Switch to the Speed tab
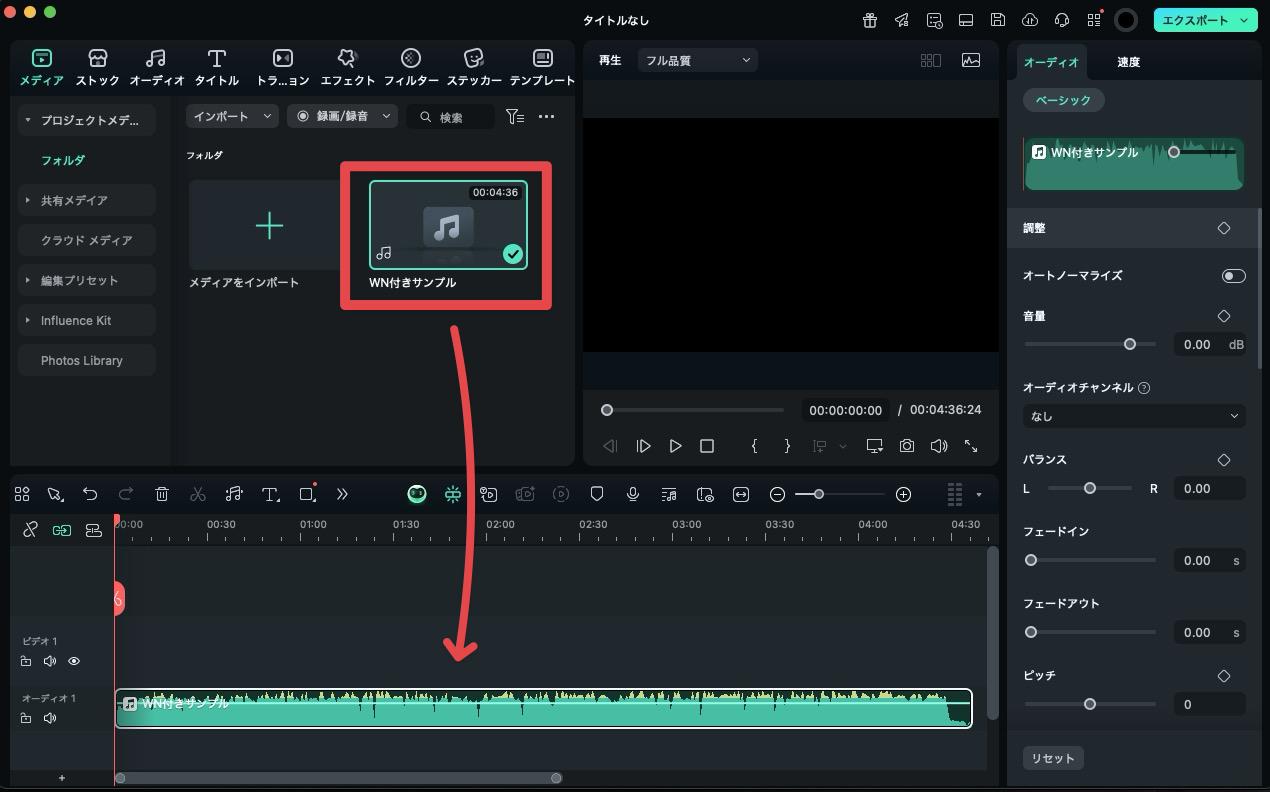 pos(1128,62)
